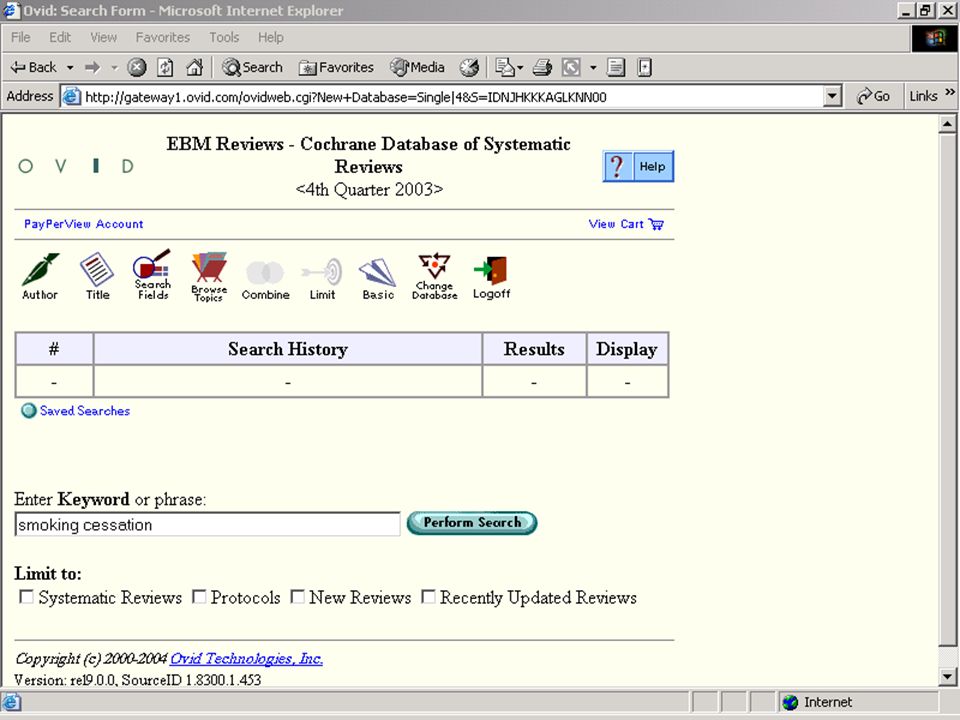The height and width of the screenshot is (720, 960).
Task: Expand the Links toolbar chevron
Action: point(950,92)
